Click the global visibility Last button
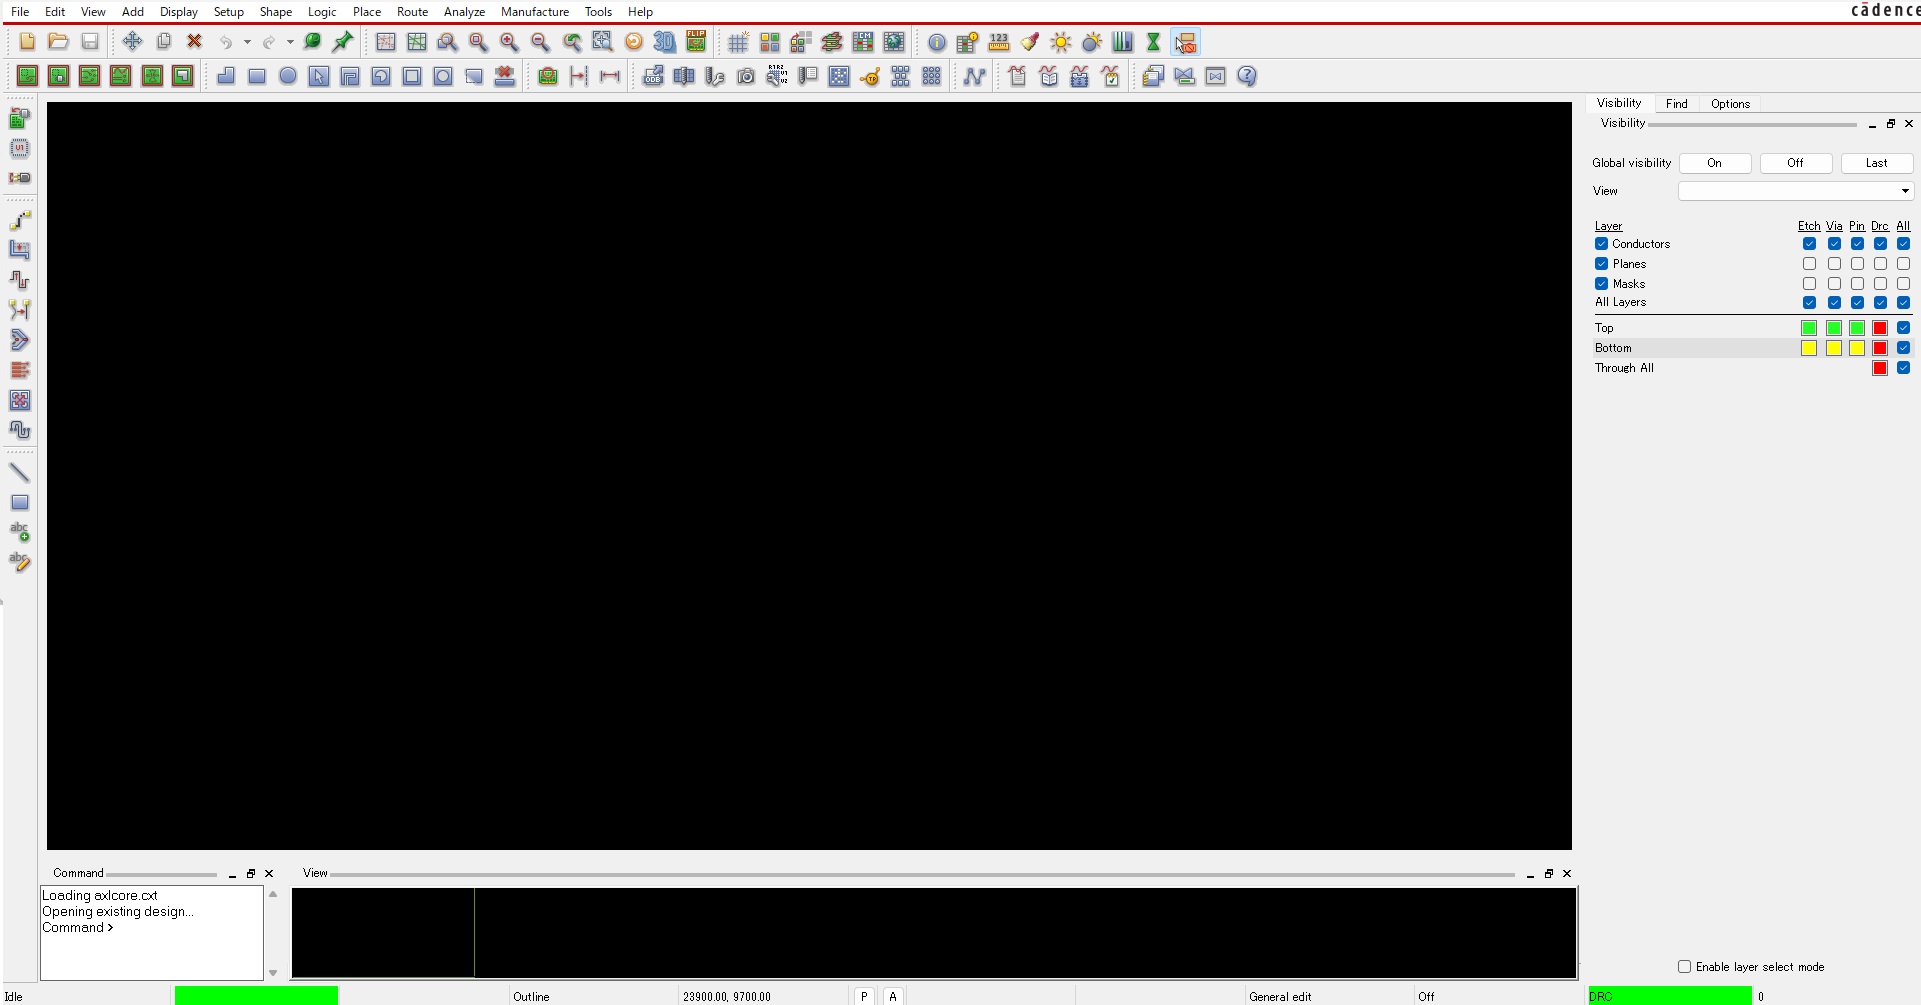Viewport: 1921px width, 1005px height. 1876,163
